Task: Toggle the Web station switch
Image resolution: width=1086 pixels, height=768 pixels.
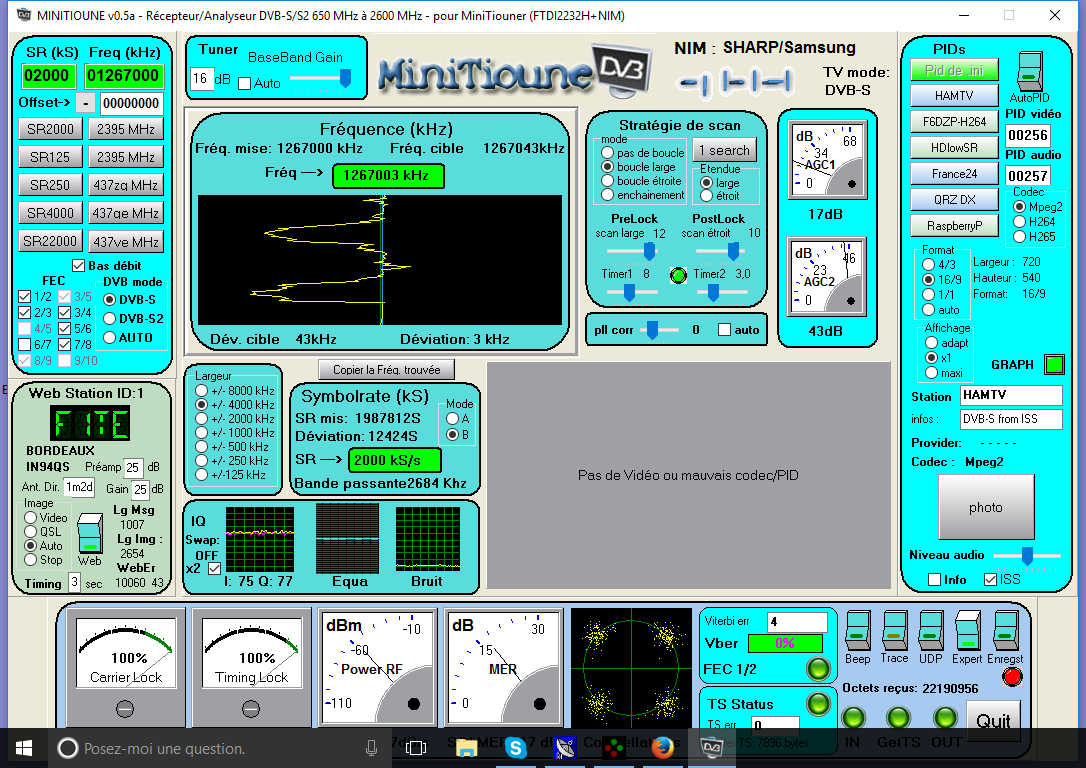Action: (89, 533)
